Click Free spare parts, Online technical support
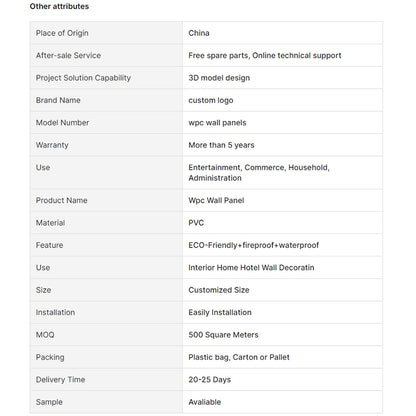The image size is (416, 416). pos(265,56)
